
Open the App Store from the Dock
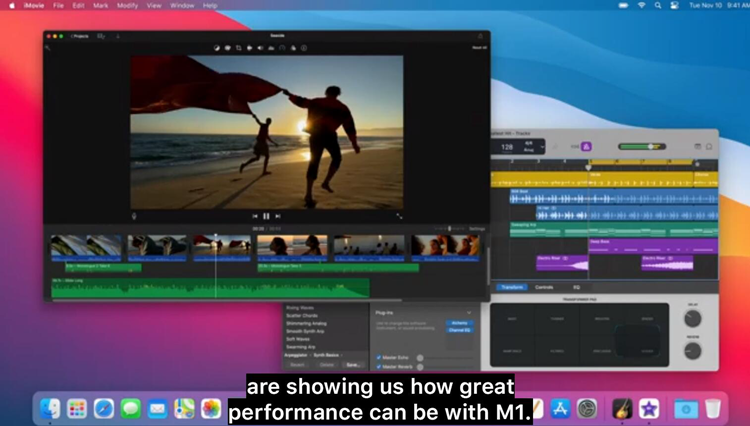pos(560,409)
